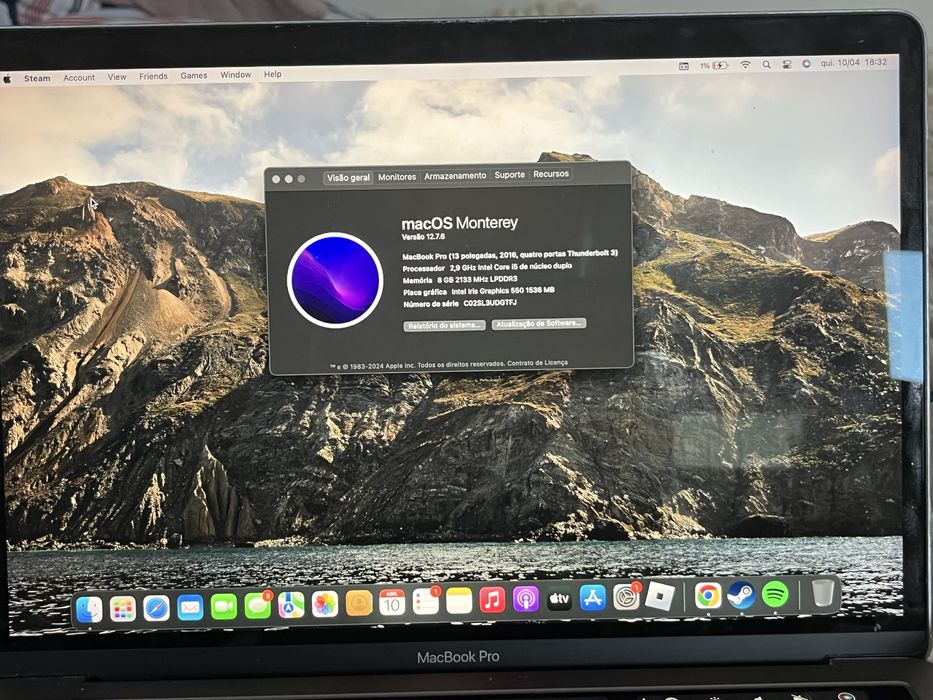Open Google Chrome from the dock
This screenshot has width=933, height=700.
coord(708,595)
